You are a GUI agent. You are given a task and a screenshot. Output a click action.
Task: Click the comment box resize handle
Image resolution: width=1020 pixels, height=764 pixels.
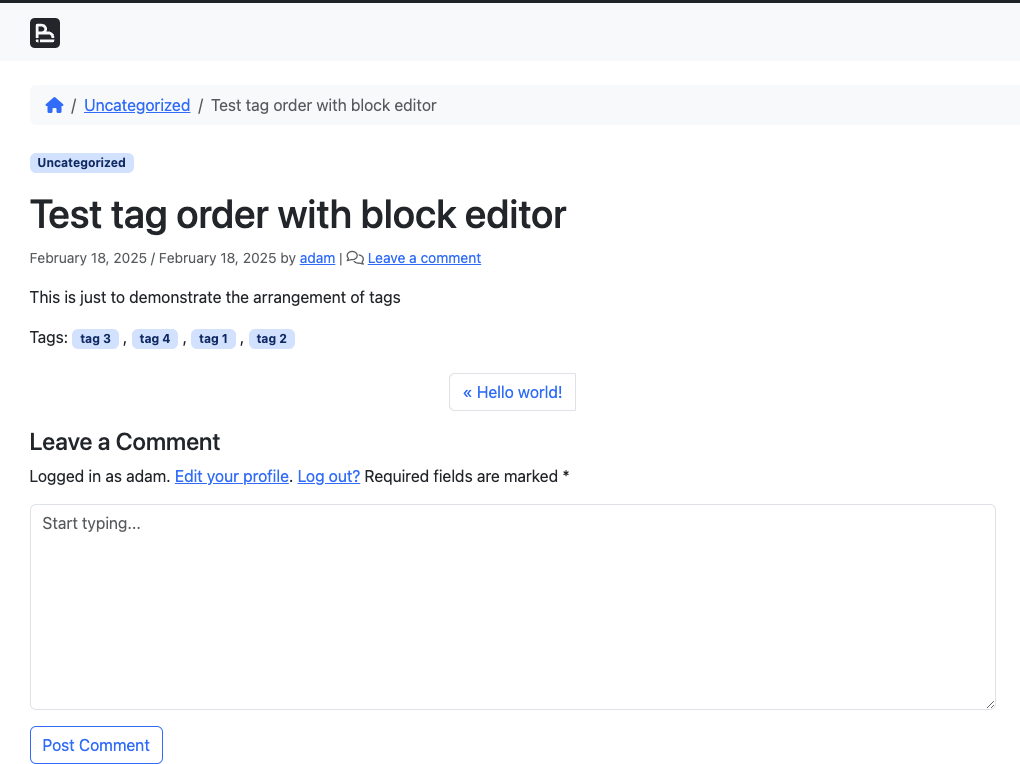(x=989, y=703)
